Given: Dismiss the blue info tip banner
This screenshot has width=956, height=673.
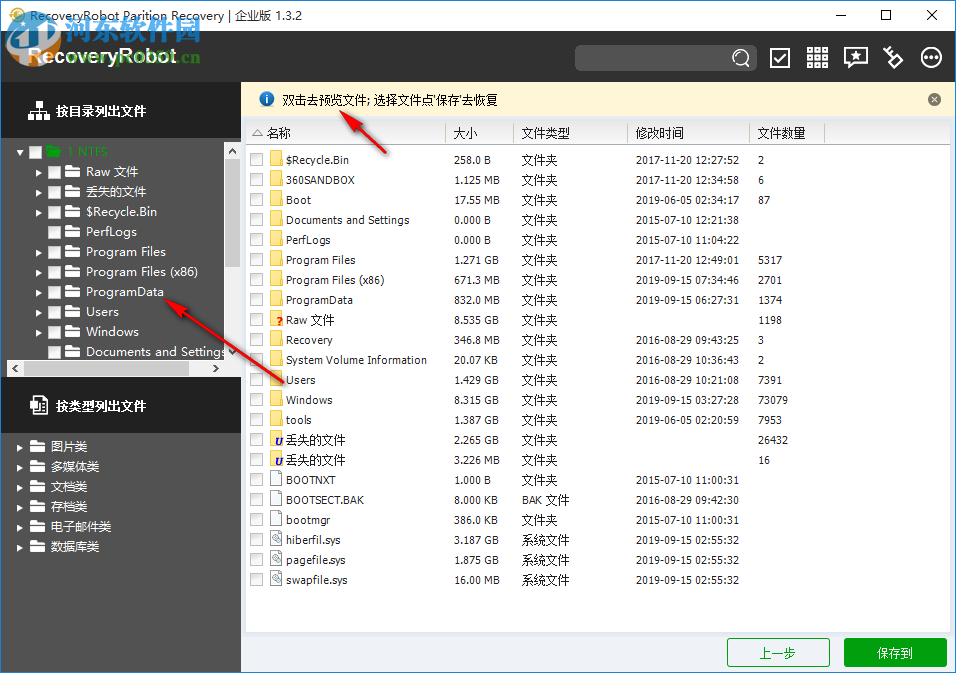Looking at the screenshot, I should pos(934,99).
